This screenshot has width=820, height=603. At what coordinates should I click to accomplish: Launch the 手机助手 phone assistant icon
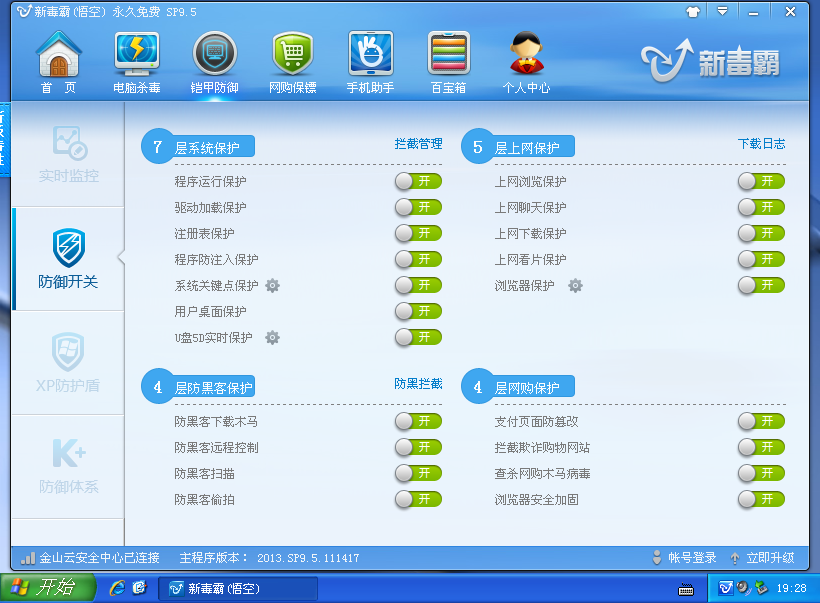pyautogui.click(x=370, y=62)
